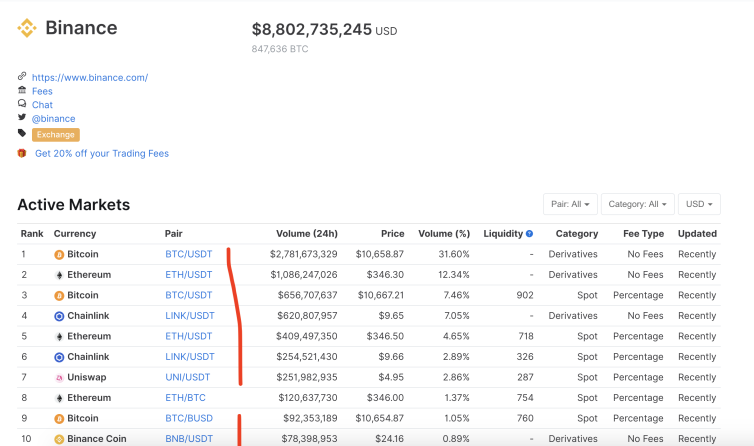Click the Chainlink icon in row 4
This screenshot has height=446, width=754.
(59, 316)
